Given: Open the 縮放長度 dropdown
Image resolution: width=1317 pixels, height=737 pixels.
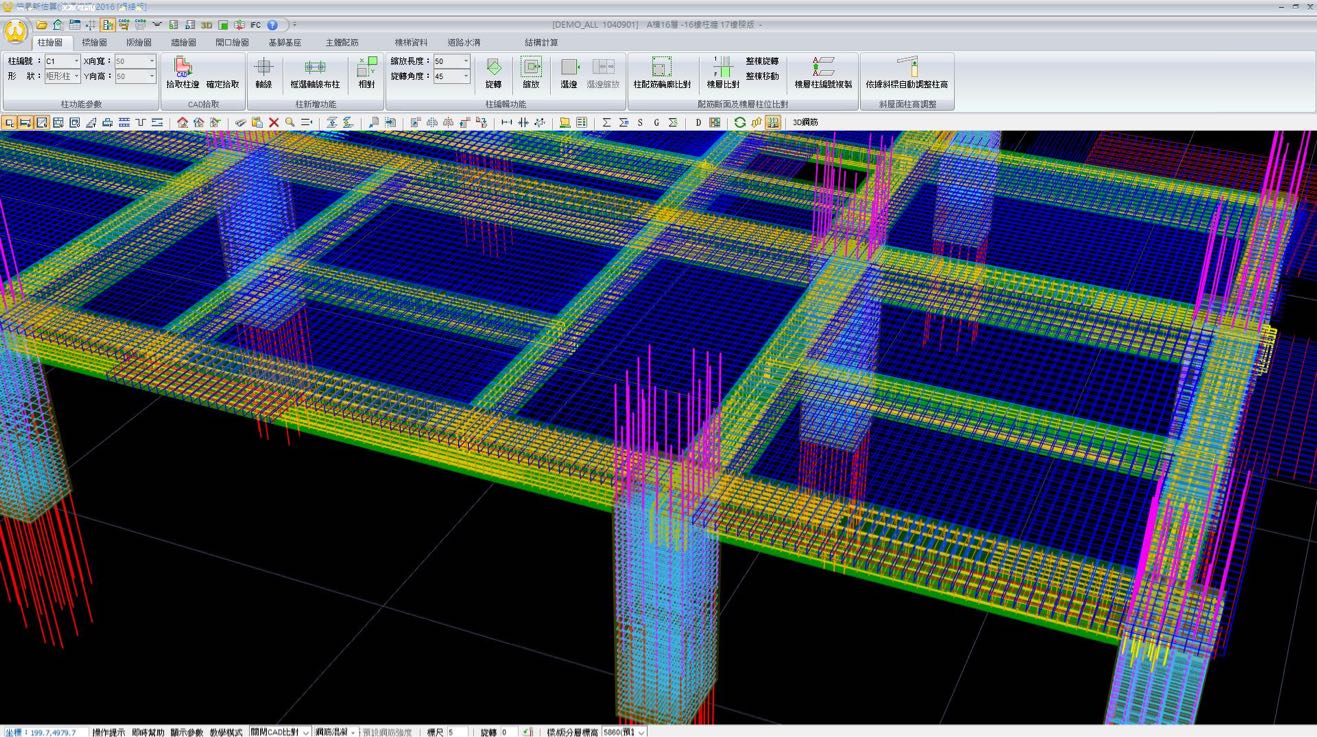Looking at the screenshot, I should click(x=465, y=61).
